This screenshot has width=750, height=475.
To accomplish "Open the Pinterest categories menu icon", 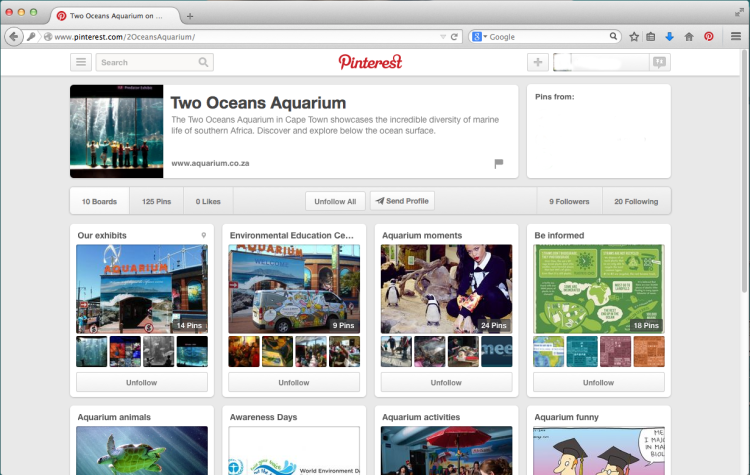I will (x=81, y=62).
